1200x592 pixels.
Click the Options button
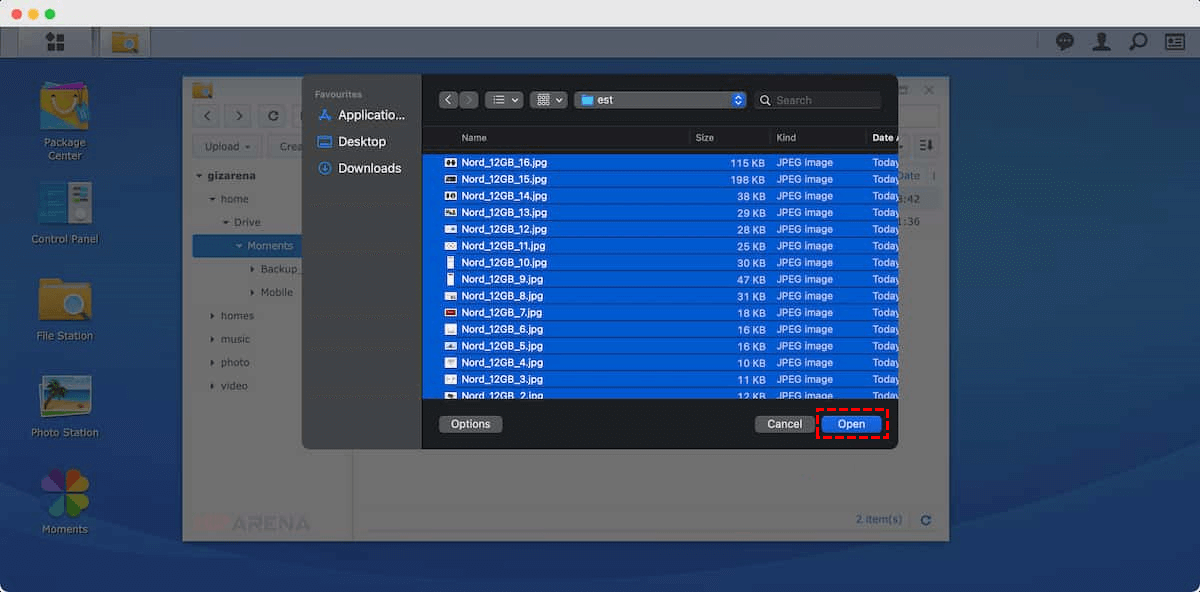pos(470,424)
